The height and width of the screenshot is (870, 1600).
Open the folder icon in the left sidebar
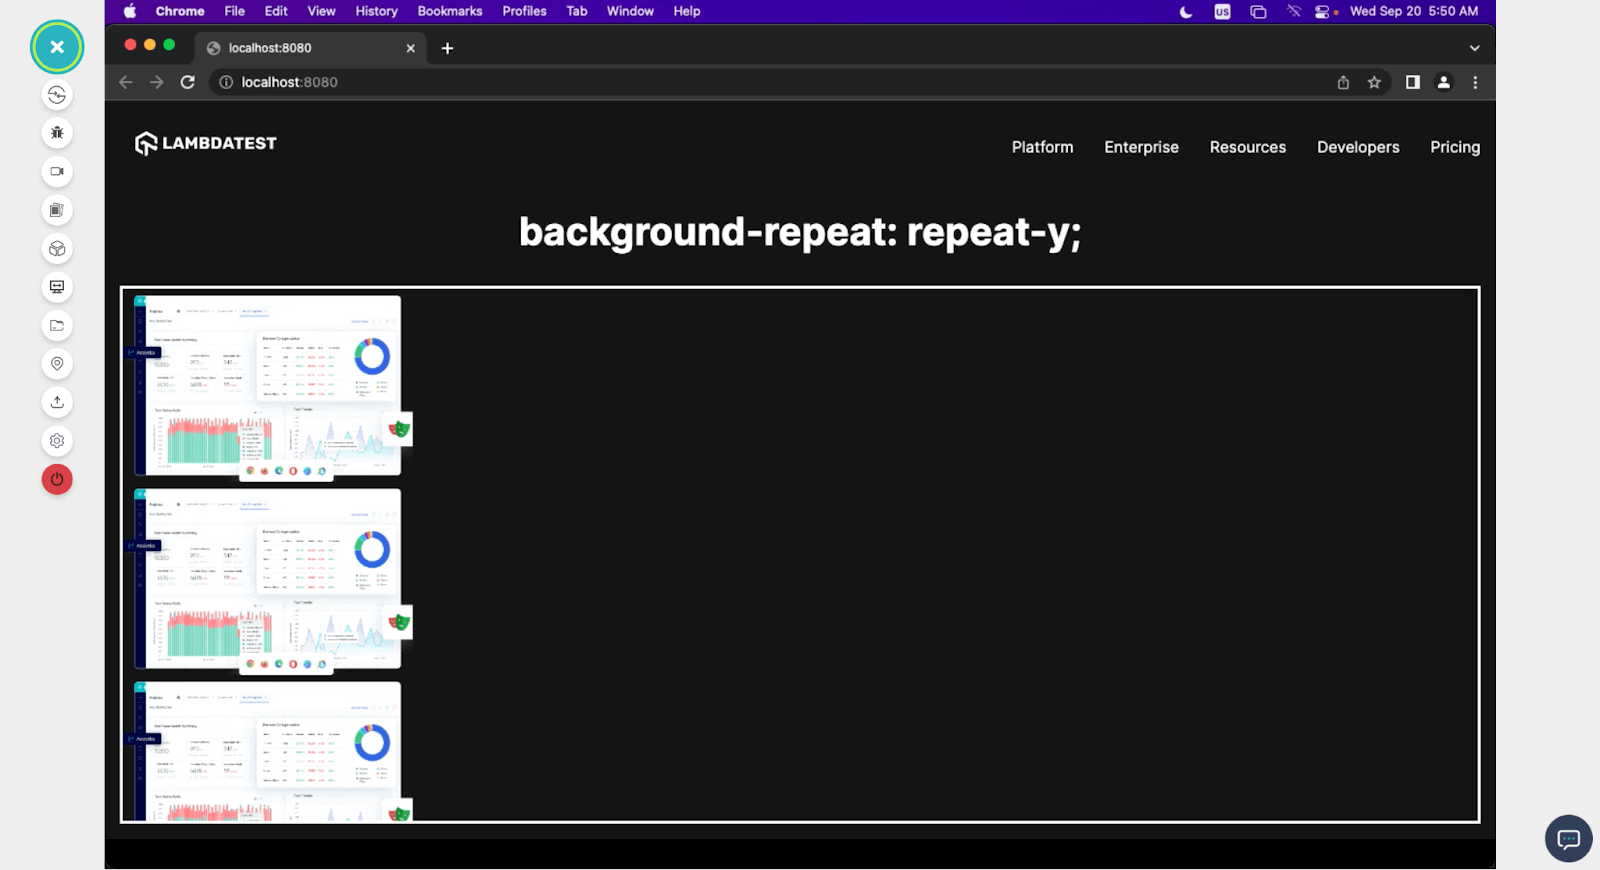click(x=57, y=326)
